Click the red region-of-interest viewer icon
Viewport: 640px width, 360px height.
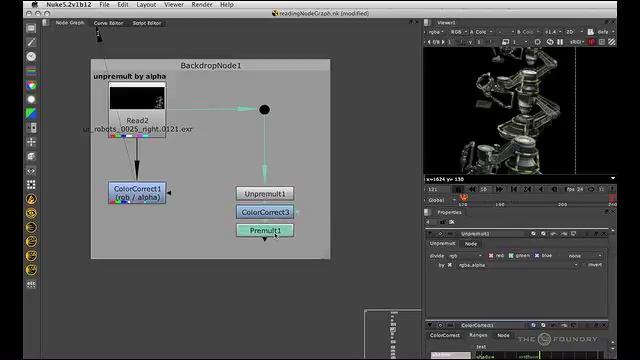(591, 42)
